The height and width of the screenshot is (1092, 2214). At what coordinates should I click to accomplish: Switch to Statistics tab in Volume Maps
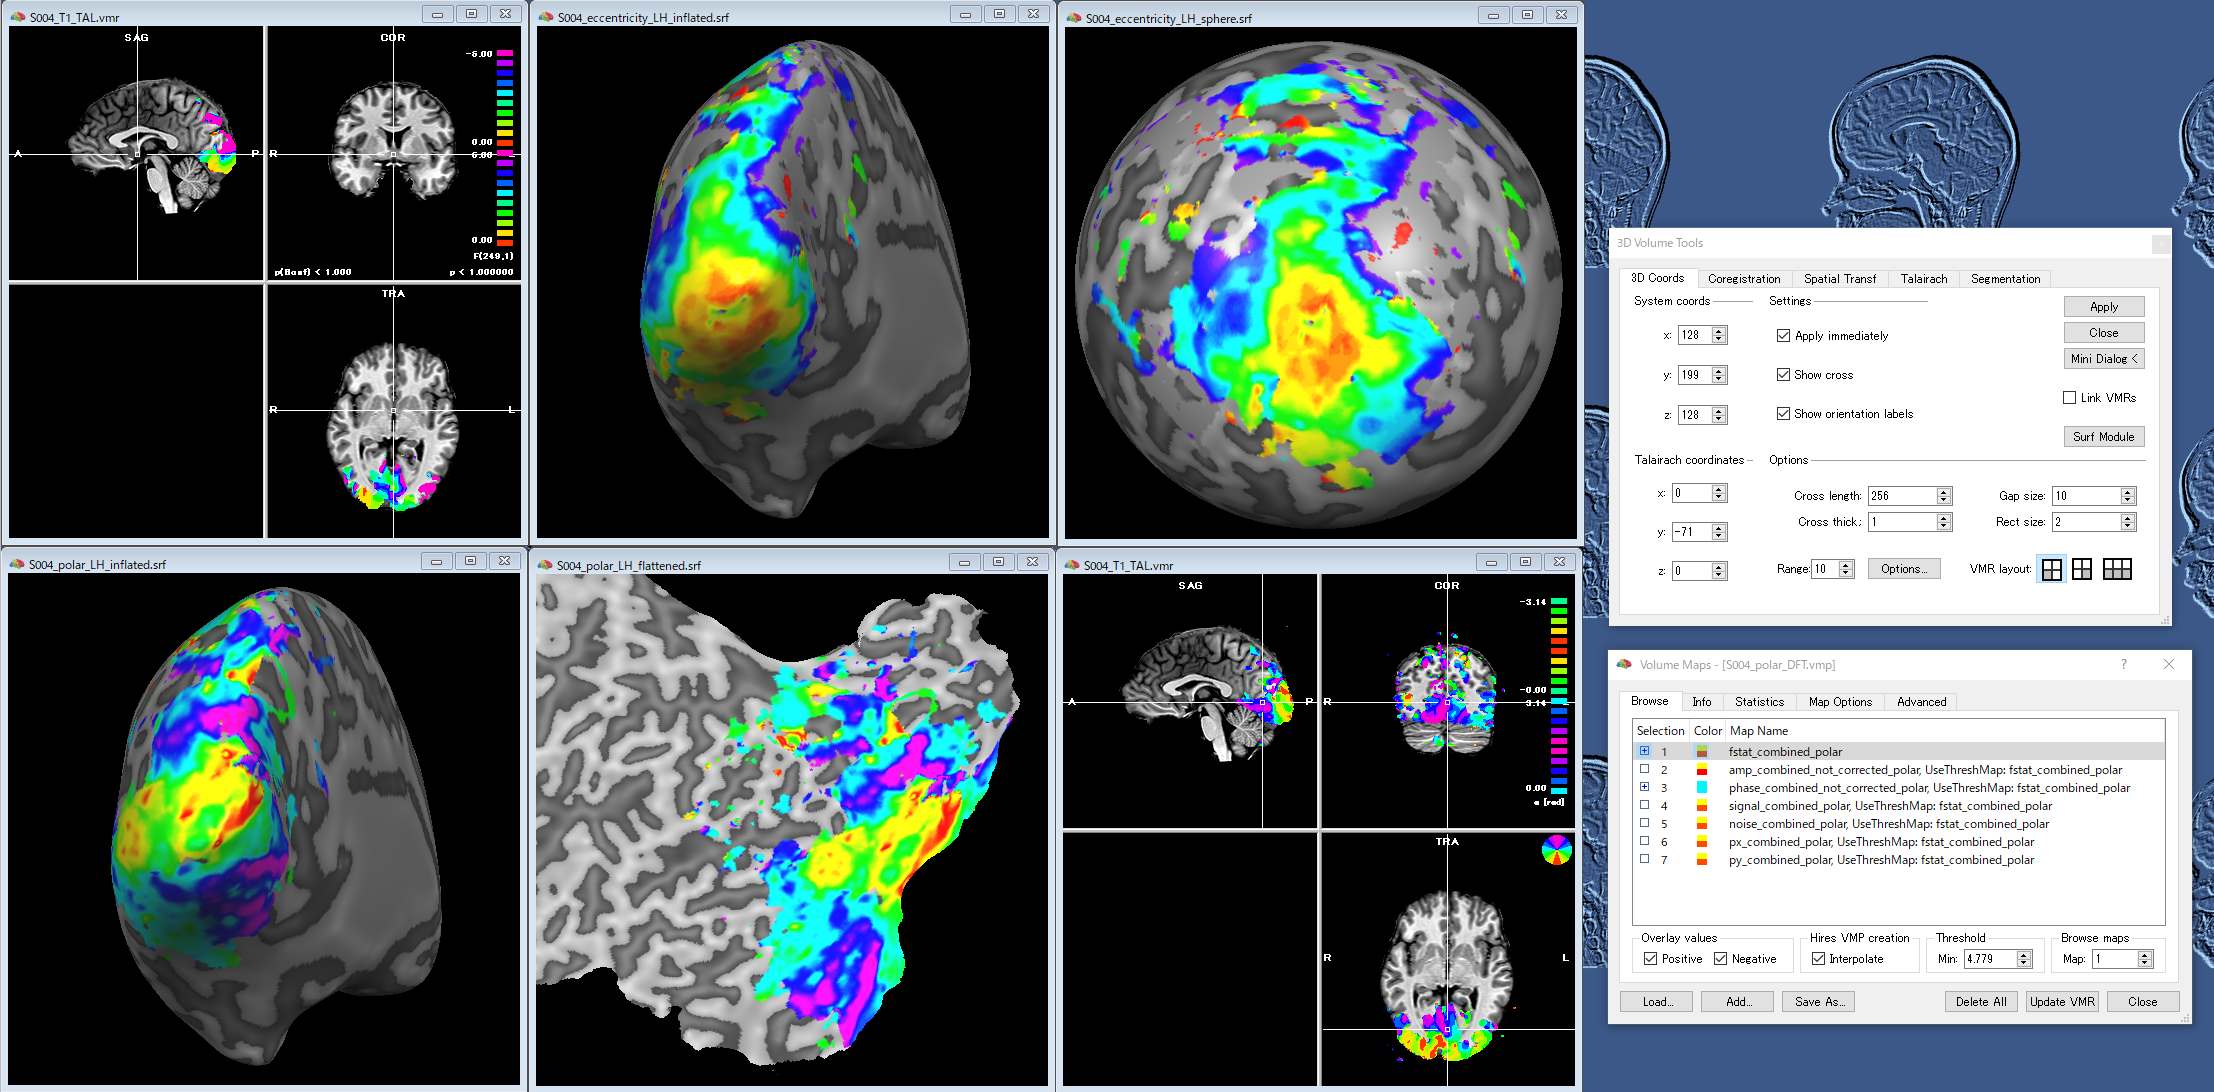point(1759,702)
